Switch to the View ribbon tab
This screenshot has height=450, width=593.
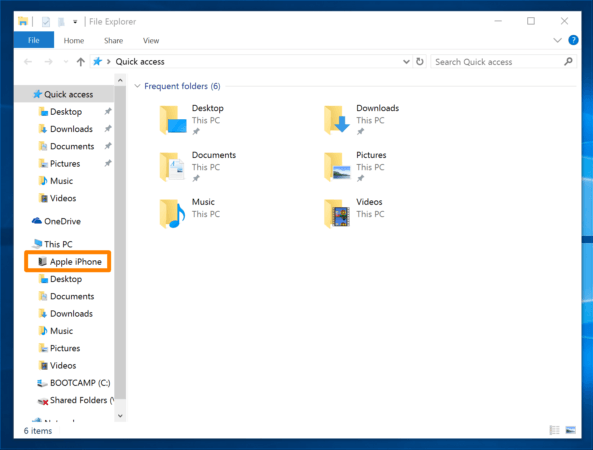(x=151, y=40)
